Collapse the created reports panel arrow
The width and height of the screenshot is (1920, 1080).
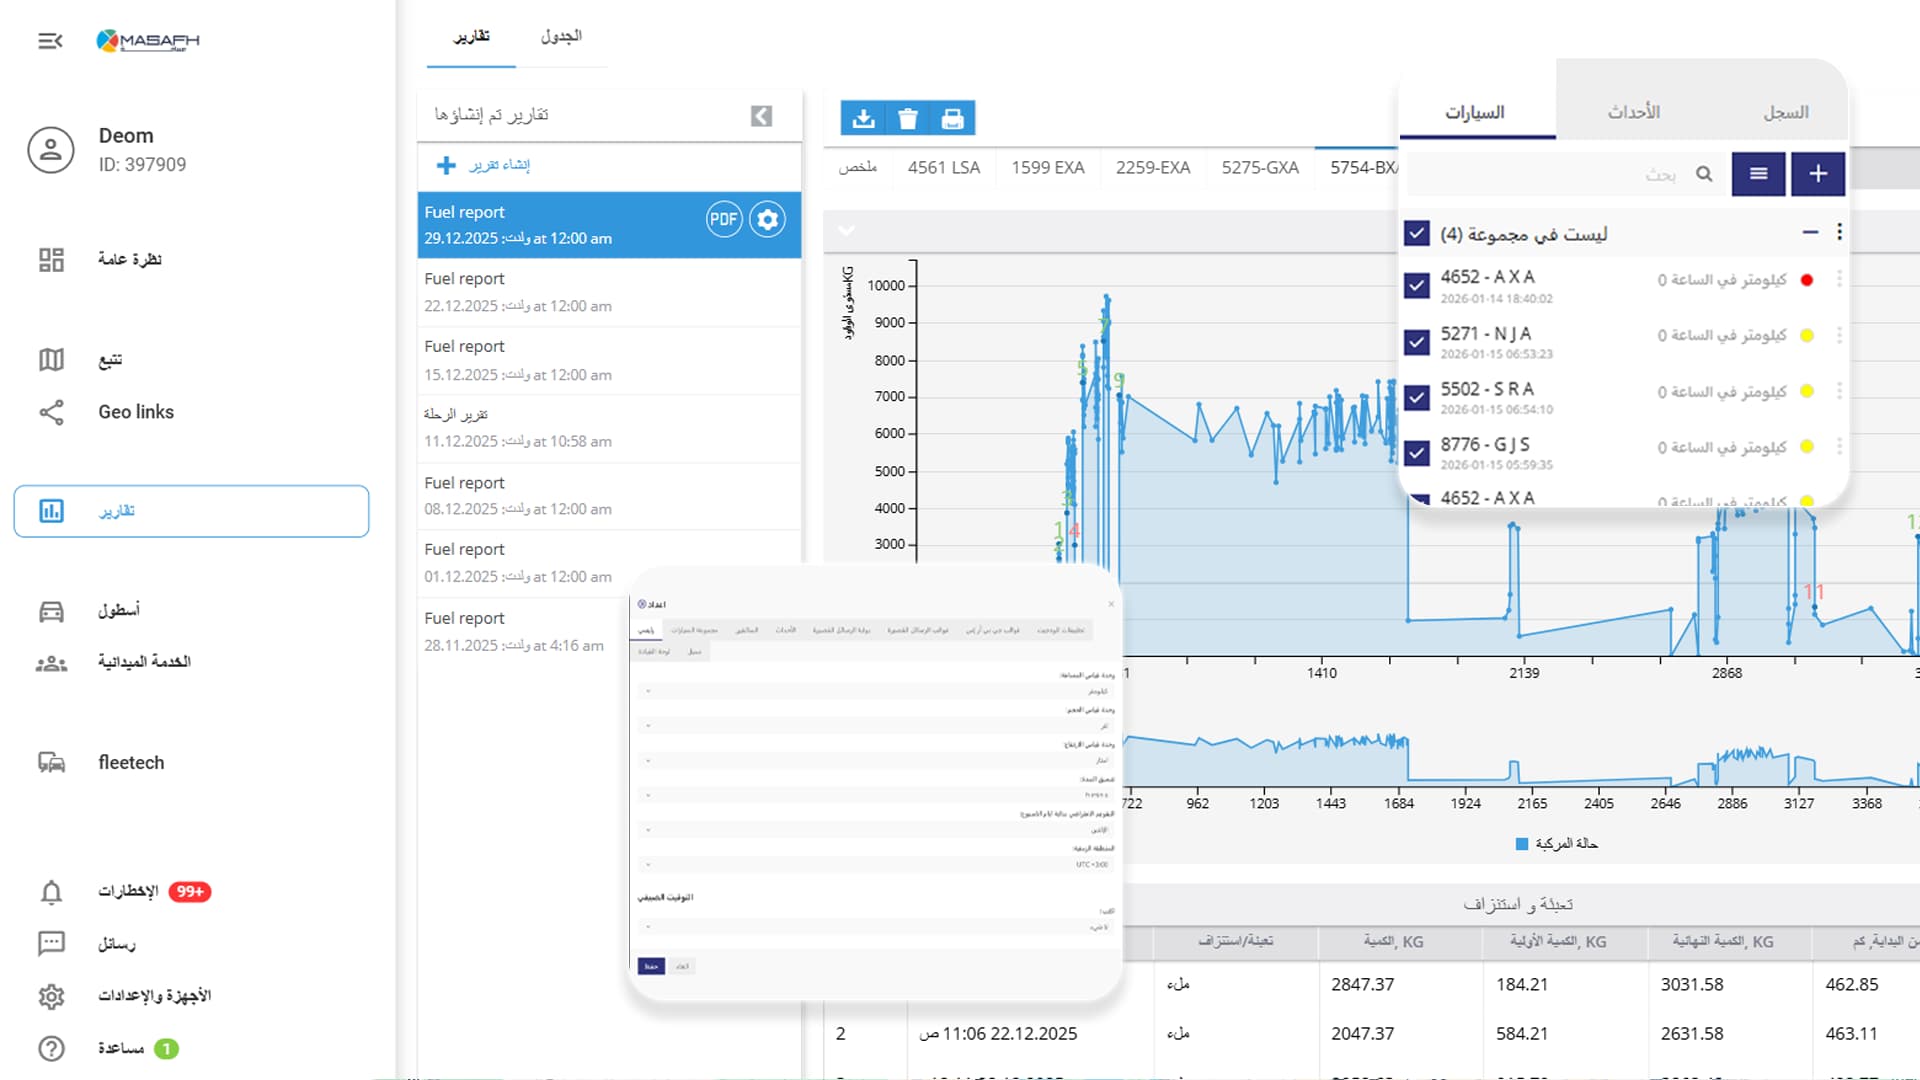point(761,116)
